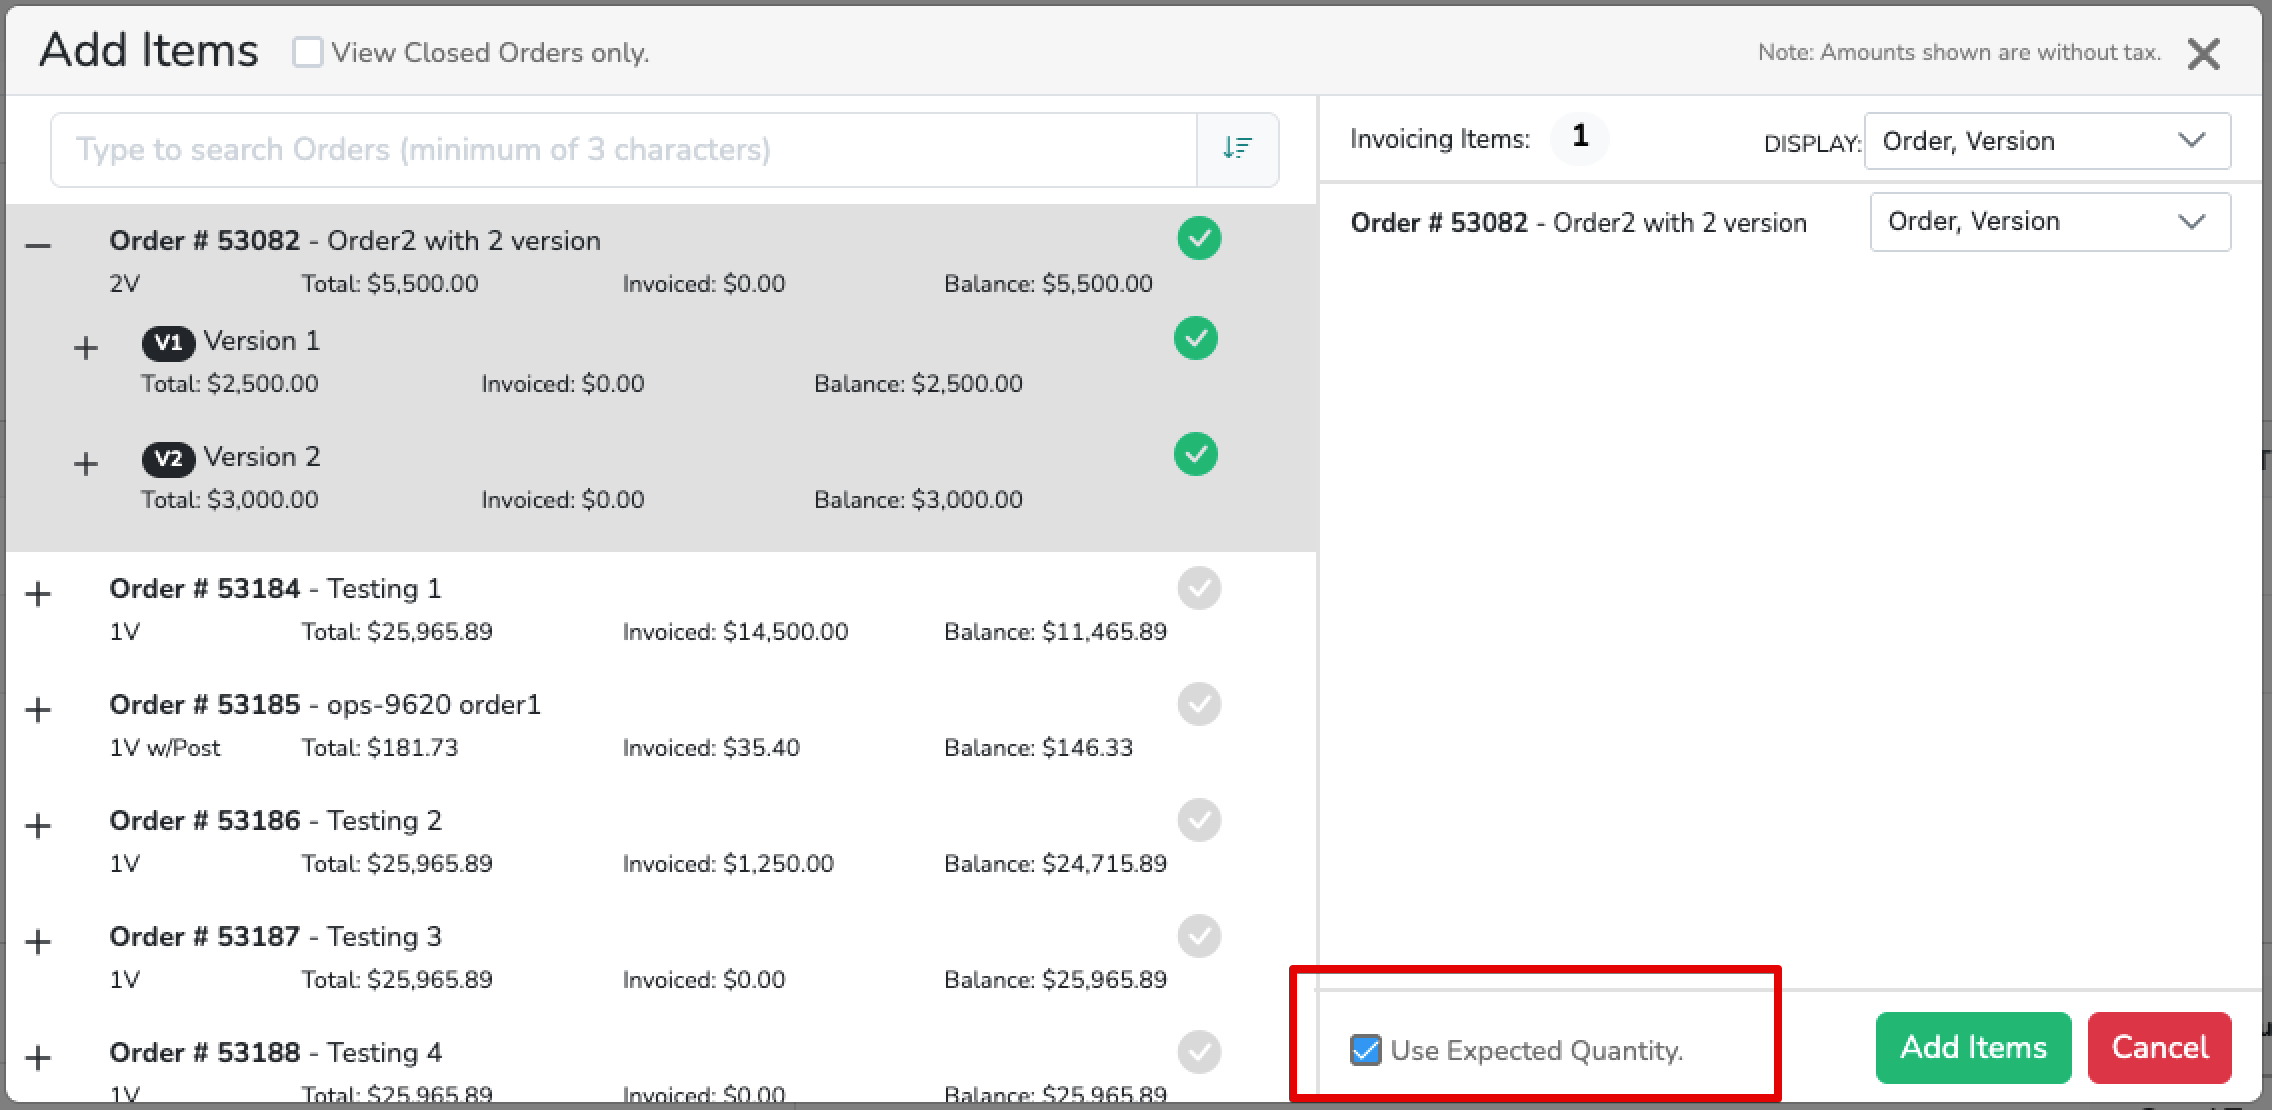Click the sort orders icon beside search

(x=1237, y=149)
